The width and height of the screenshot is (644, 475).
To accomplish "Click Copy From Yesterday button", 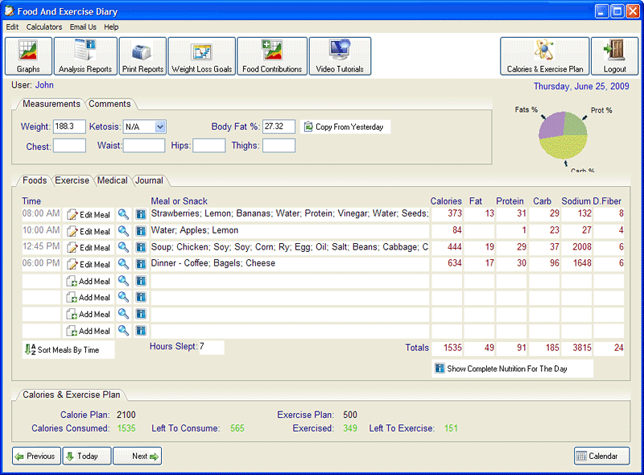I will (345, 127).
